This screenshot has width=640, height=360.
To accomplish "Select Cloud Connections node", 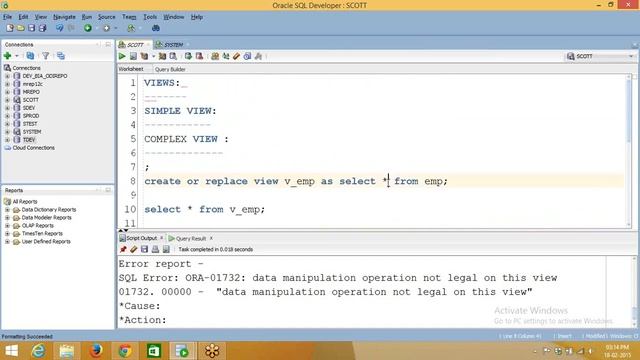I will click(x=33, y=148).
